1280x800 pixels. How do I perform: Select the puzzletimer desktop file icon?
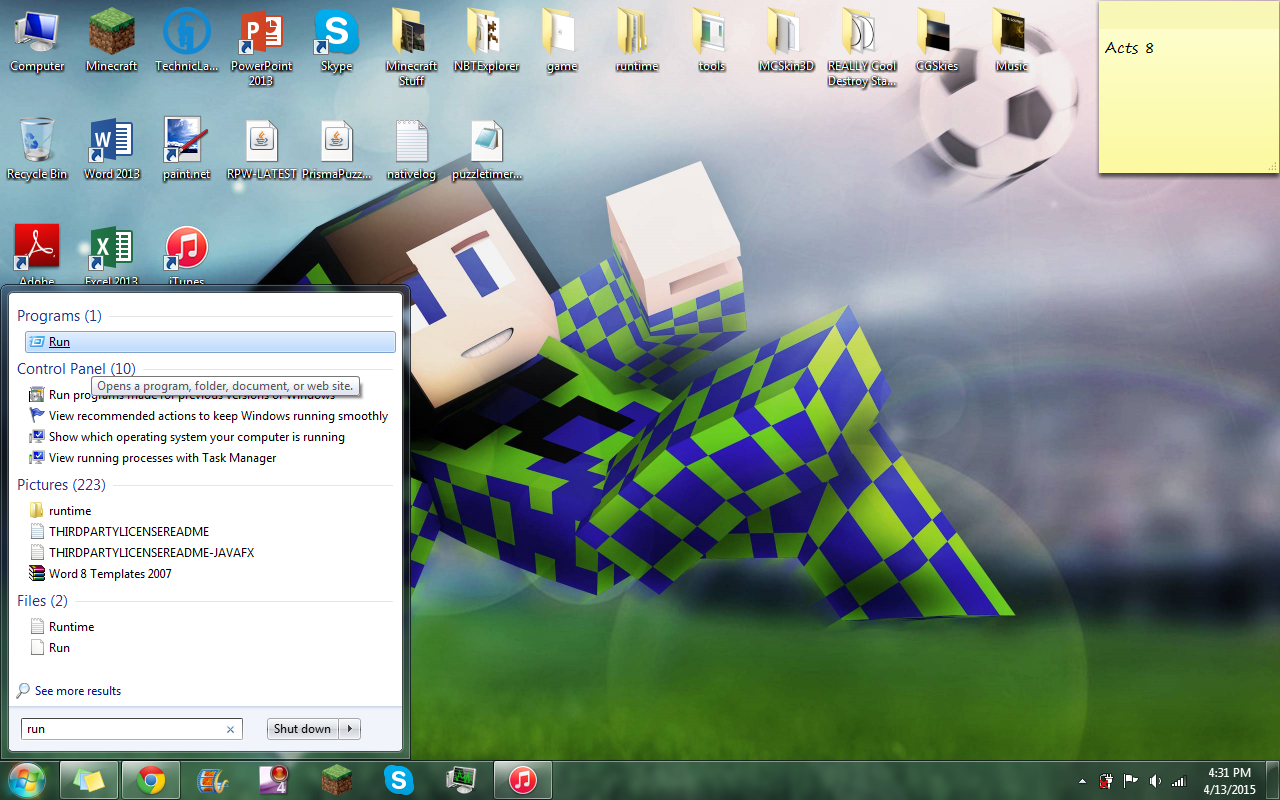[x=487, y=148]
